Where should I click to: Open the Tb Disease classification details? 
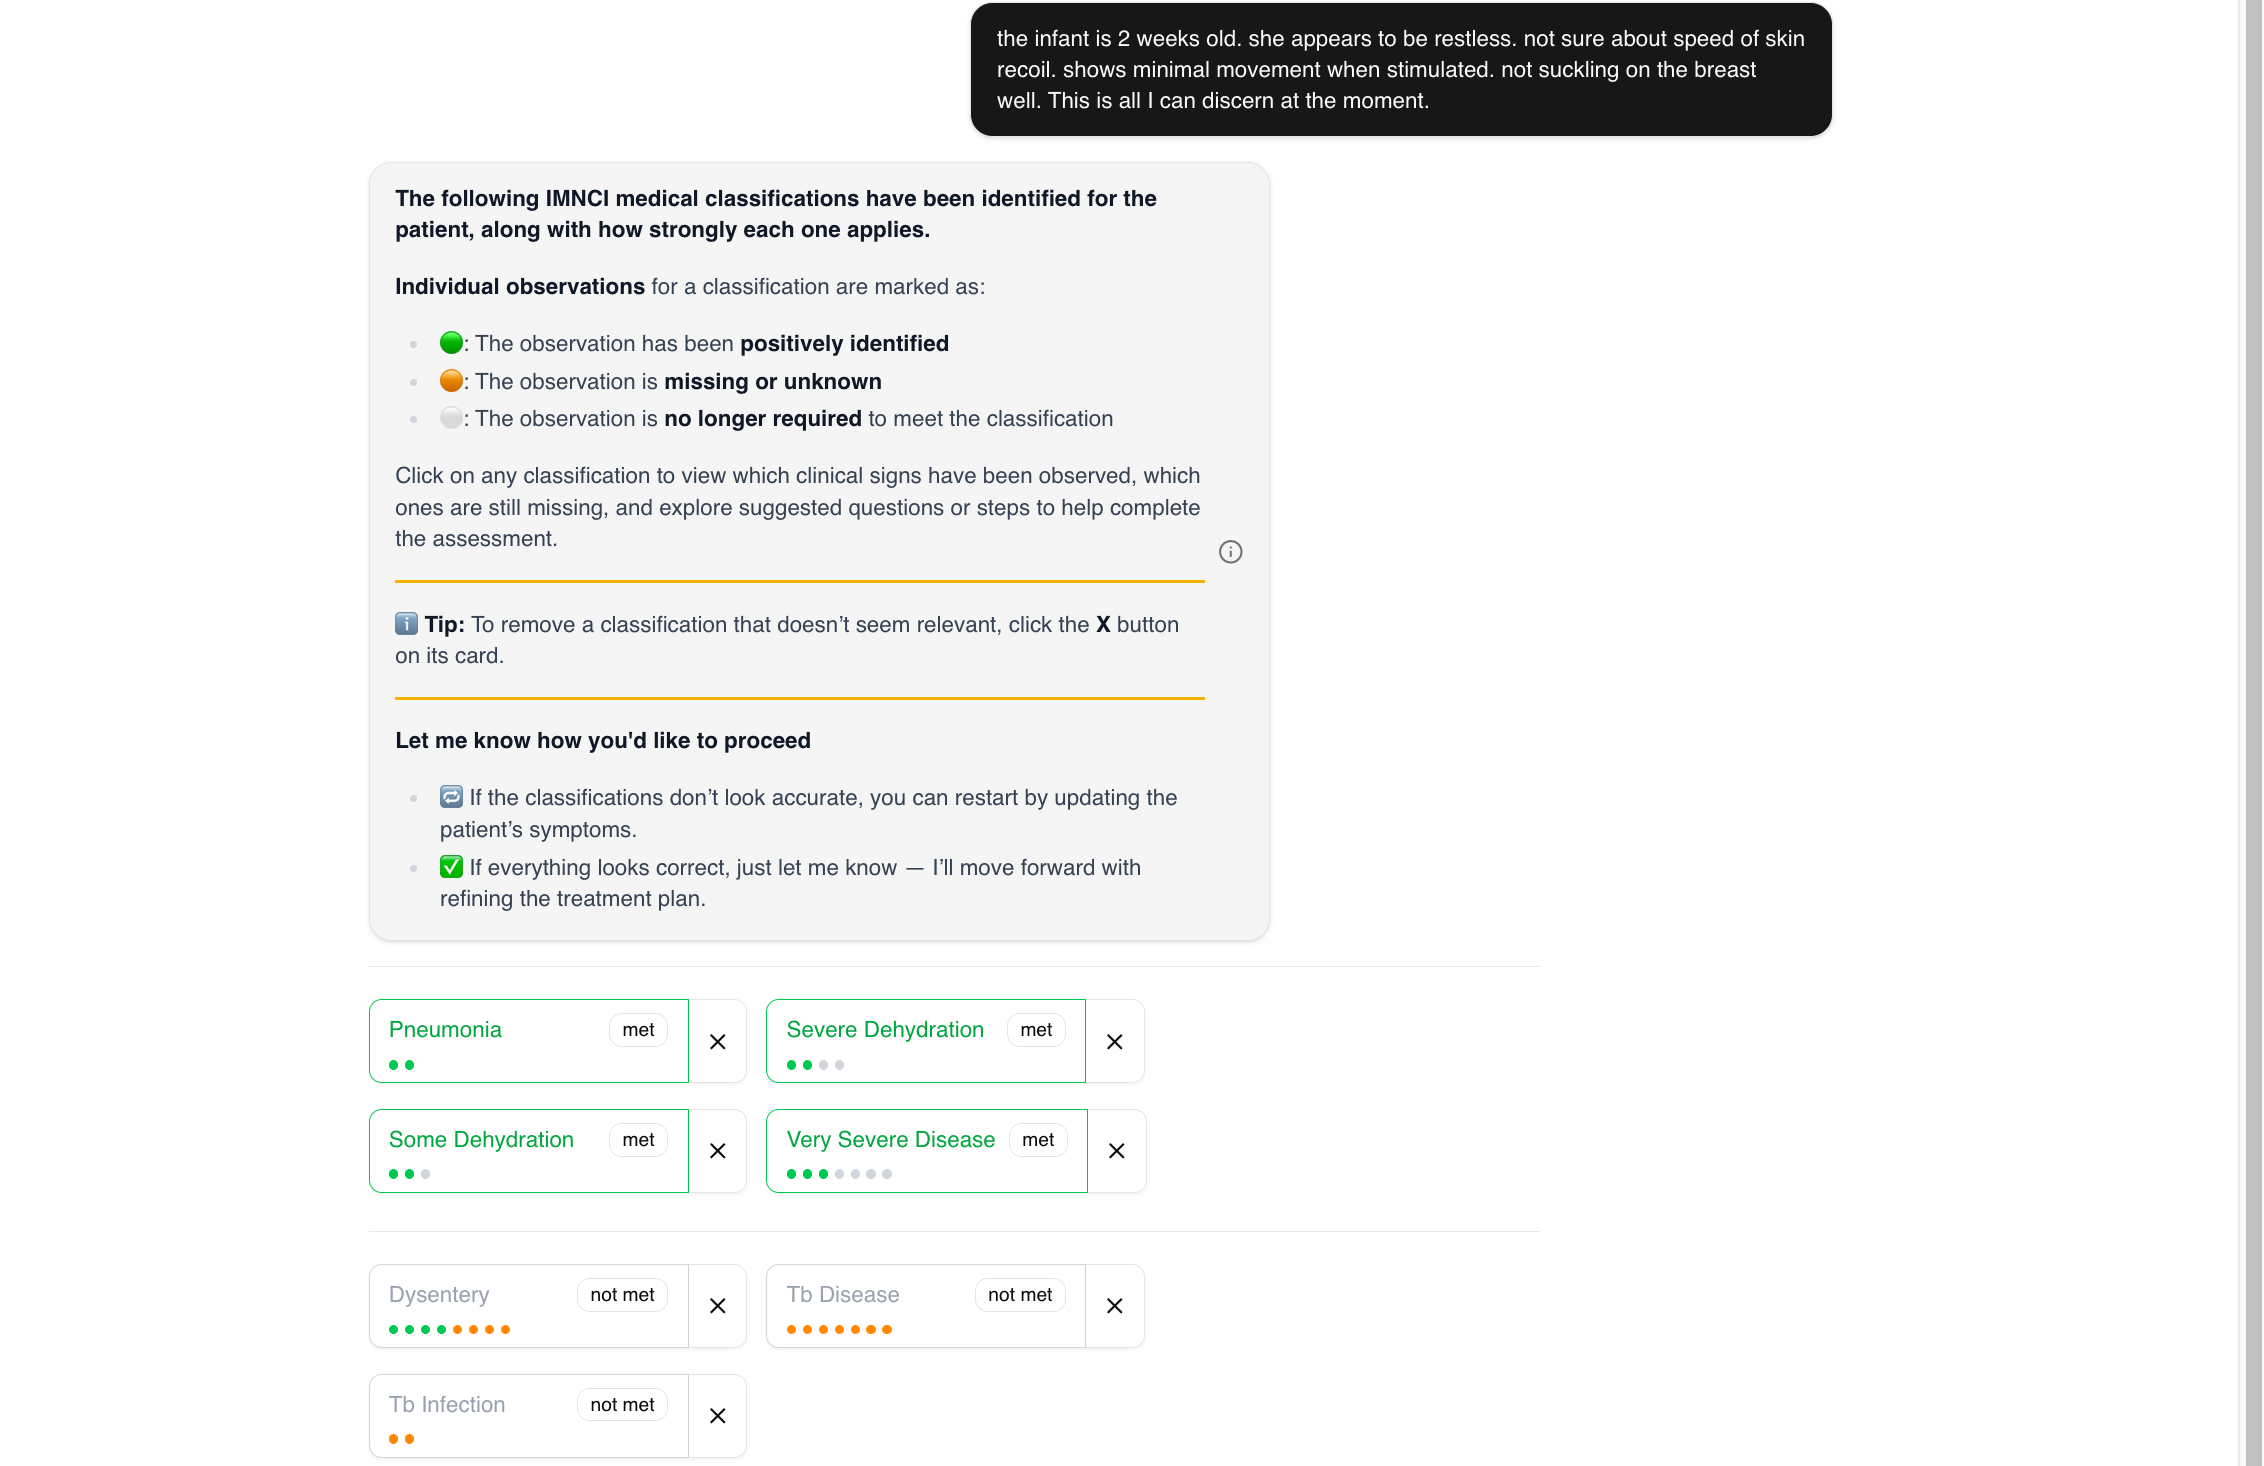[843, 1293]
